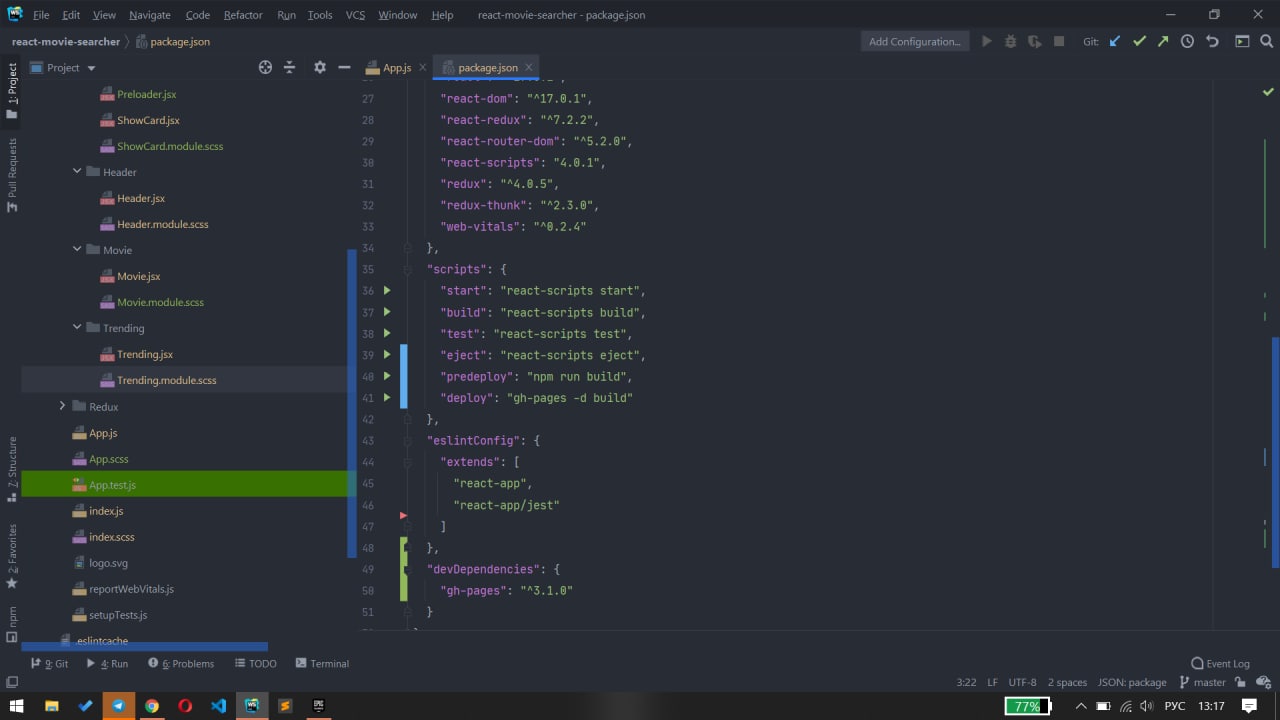Click locate file target icon in Project panel

pos(265,67)
